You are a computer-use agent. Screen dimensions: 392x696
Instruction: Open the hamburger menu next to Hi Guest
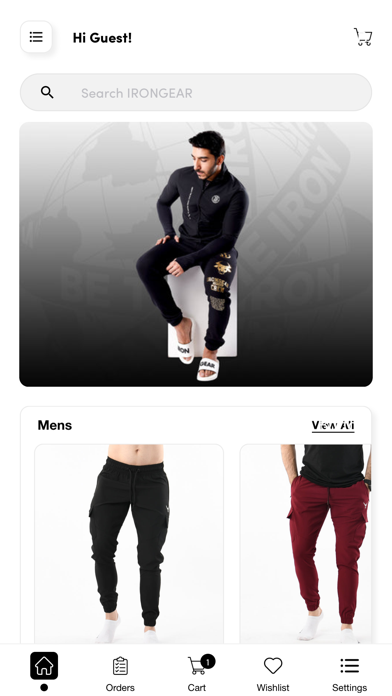click(x=36, y=37)
